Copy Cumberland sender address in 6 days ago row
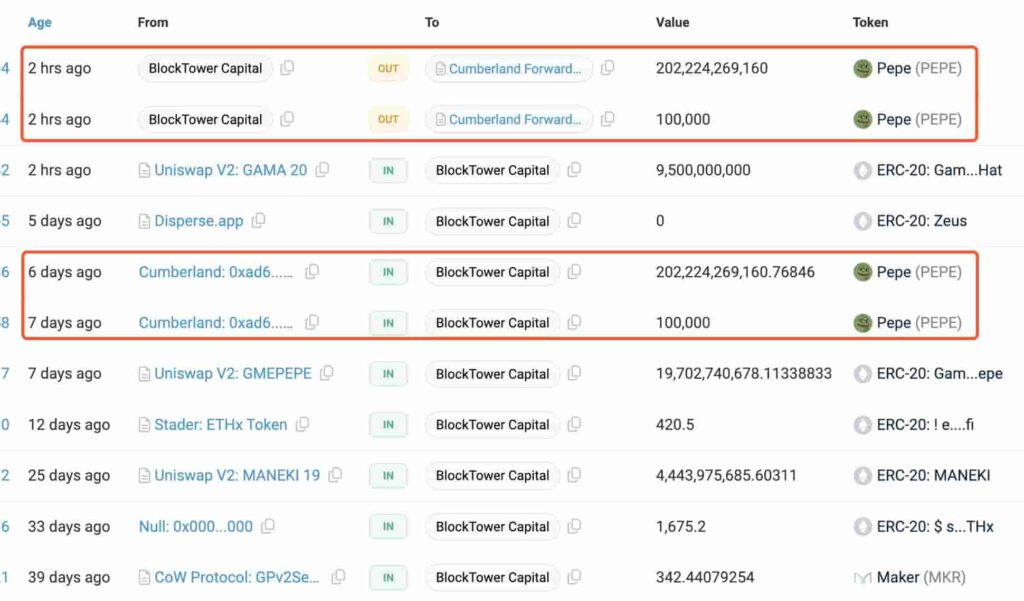The width and height of the screenshot is (1024, 601). (312, 272)
